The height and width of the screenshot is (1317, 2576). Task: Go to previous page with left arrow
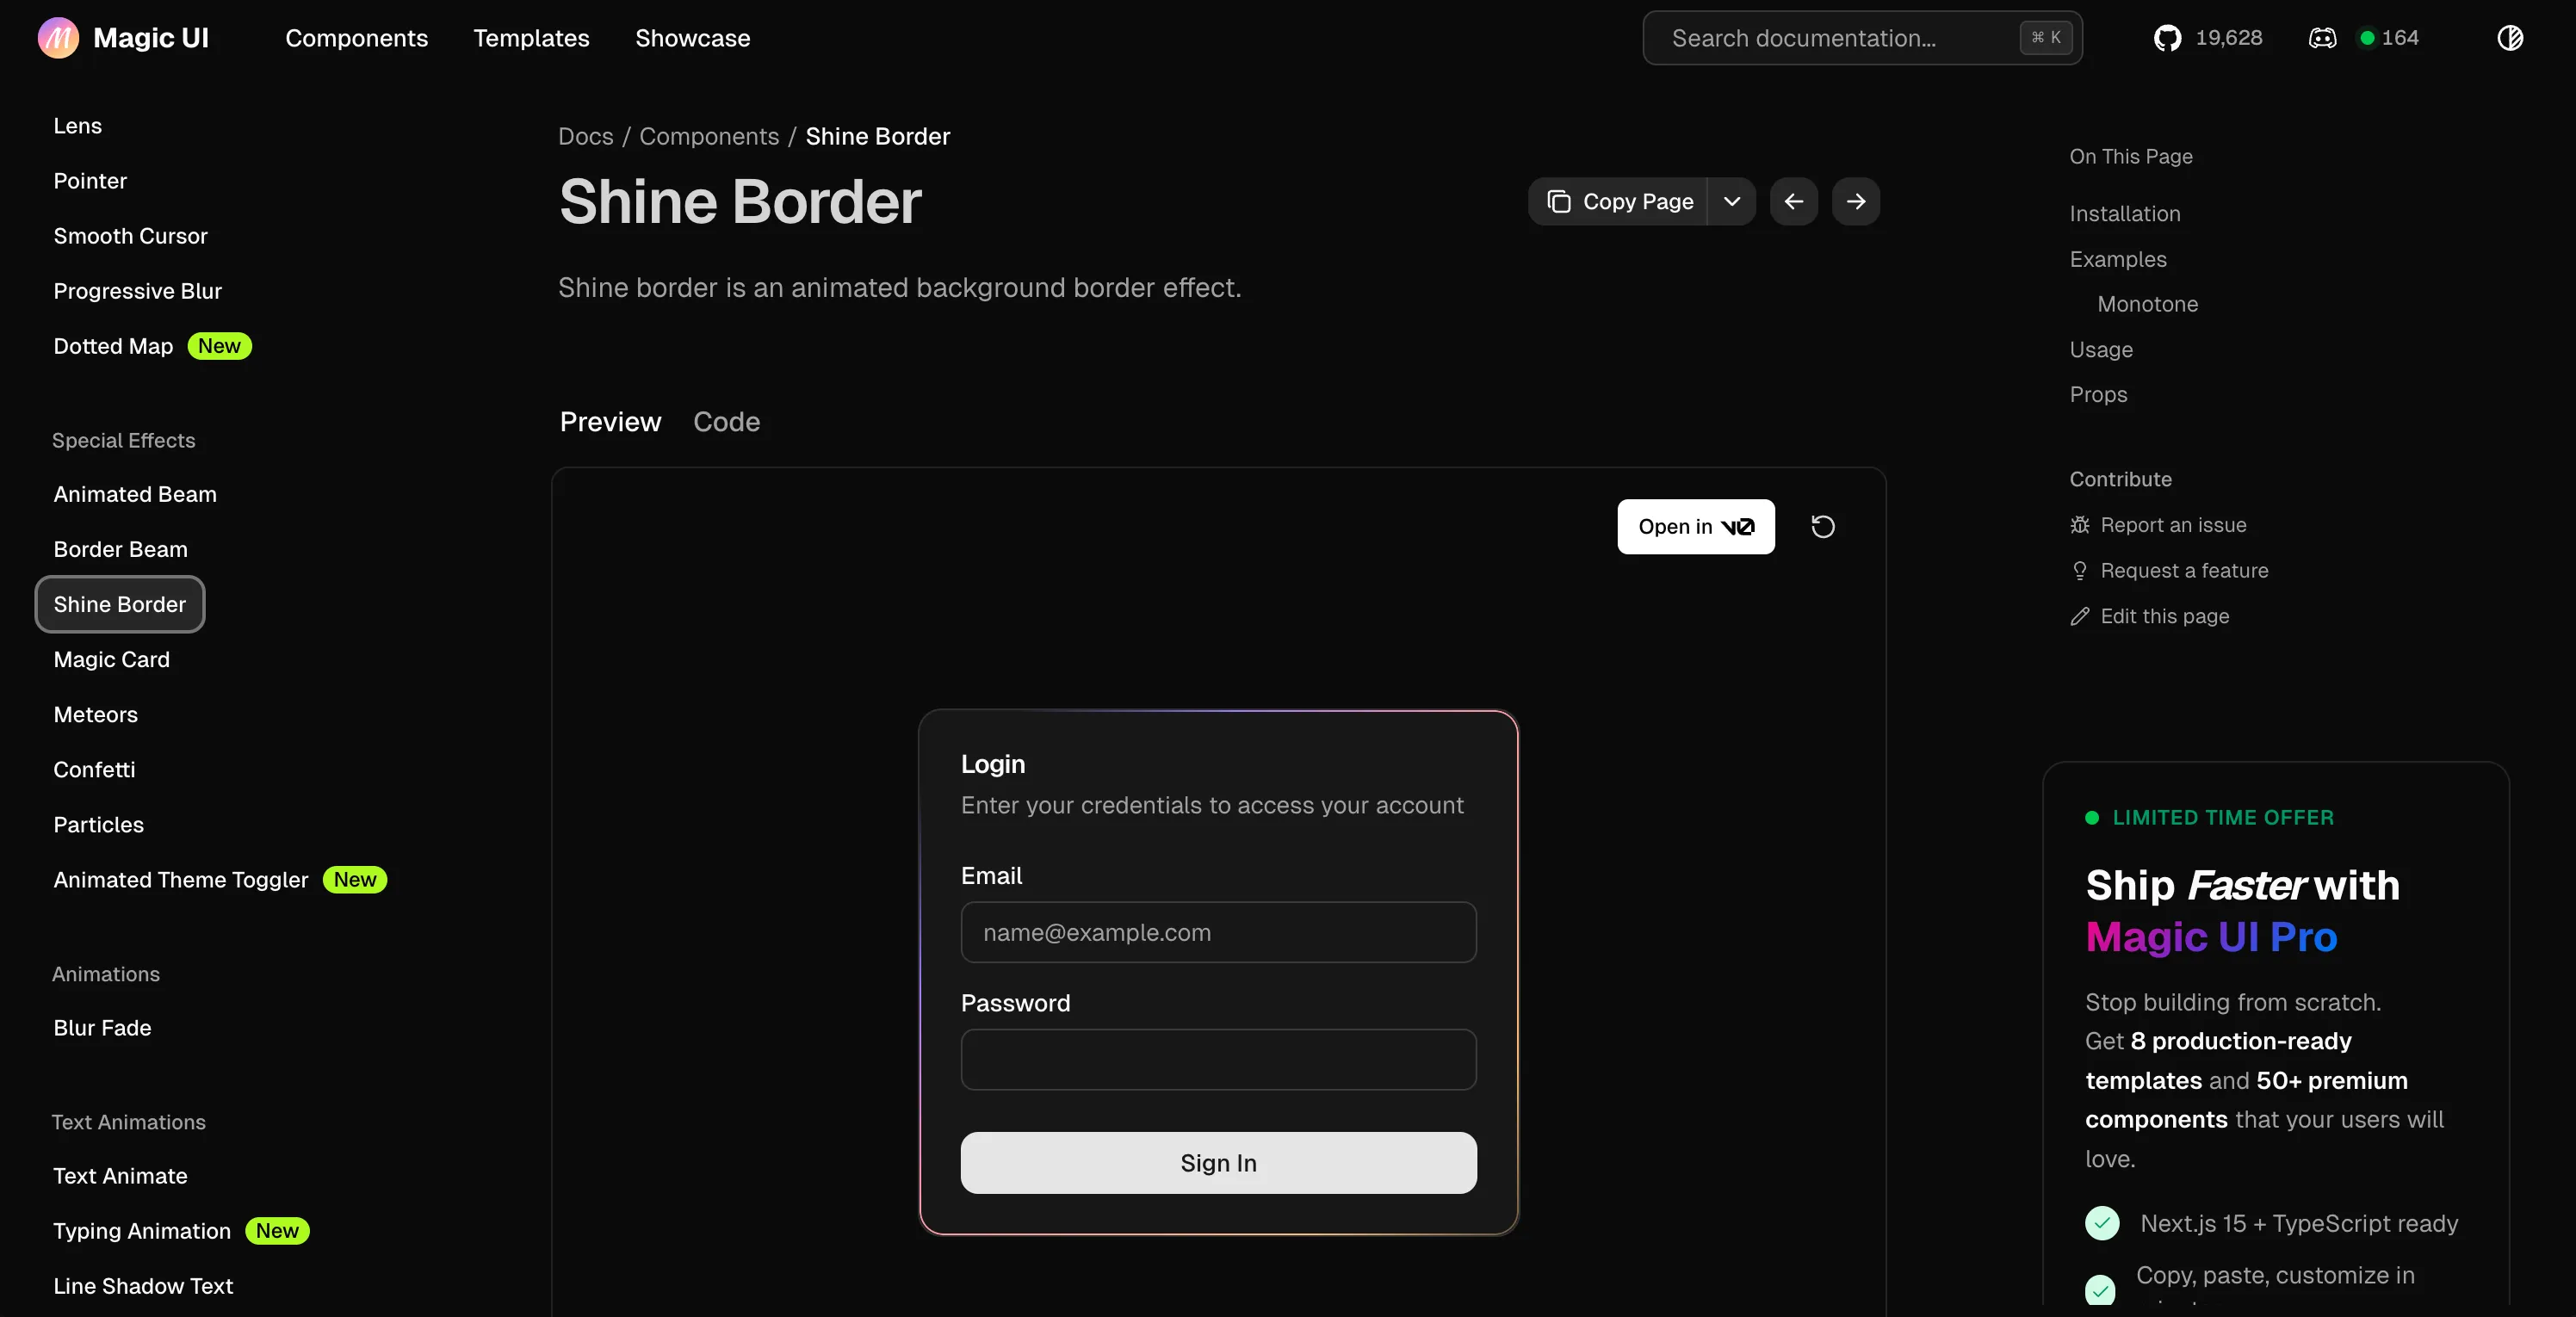[1794, 201]
